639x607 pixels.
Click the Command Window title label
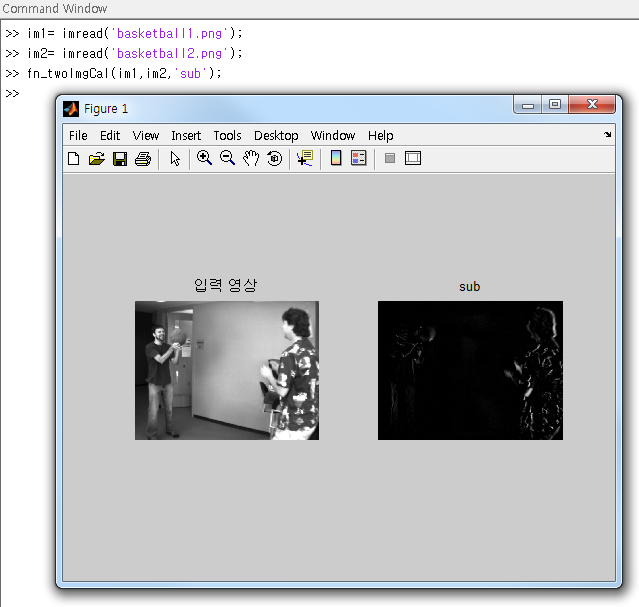[55, 8]
